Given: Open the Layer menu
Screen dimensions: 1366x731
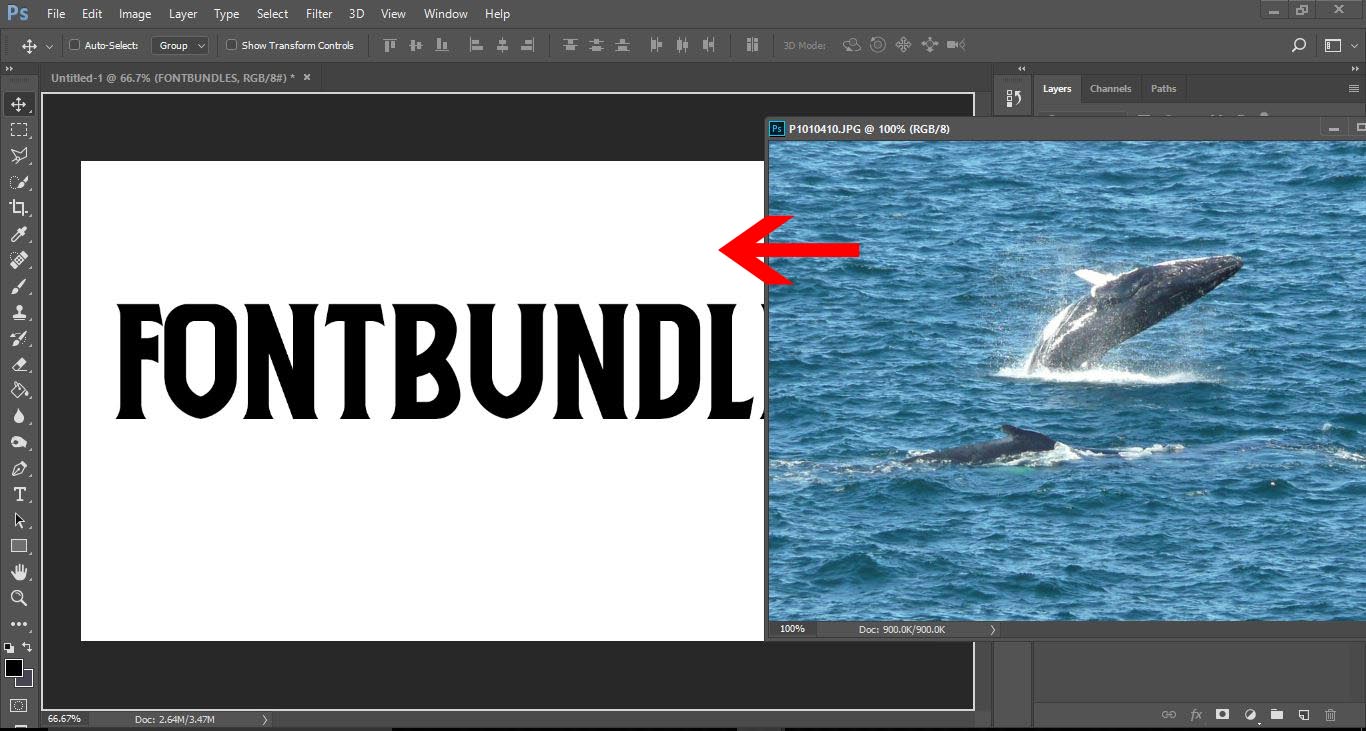Looking at the screenshot, I should (x=183, y=14).
